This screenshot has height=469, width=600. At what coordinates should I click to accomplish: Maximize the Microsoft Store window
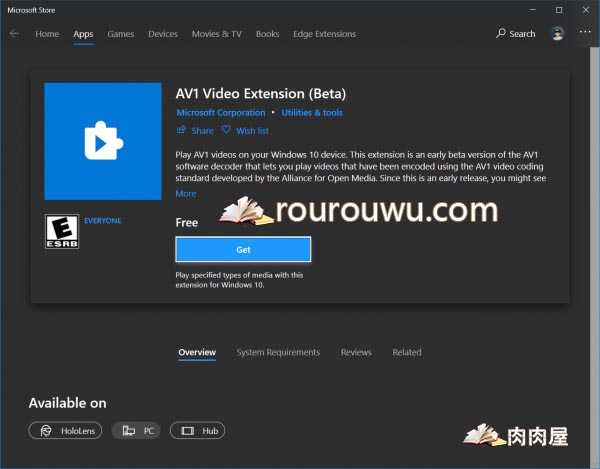click(x=559, y=10)
